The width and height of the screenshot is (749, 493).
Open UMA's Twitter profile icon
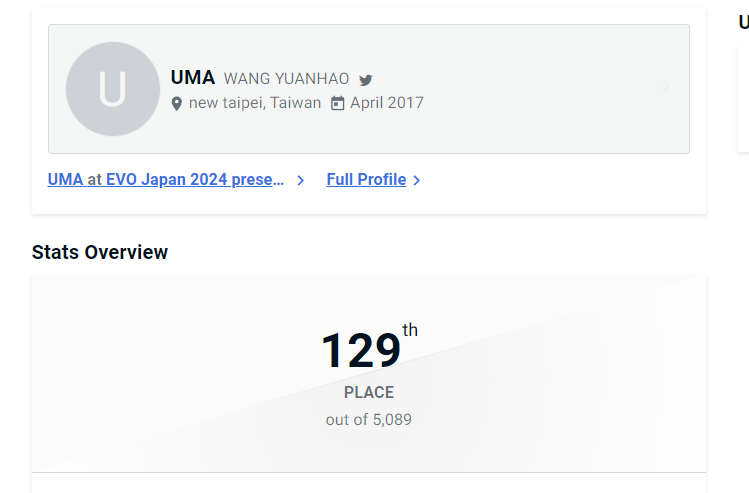point(366,80)
